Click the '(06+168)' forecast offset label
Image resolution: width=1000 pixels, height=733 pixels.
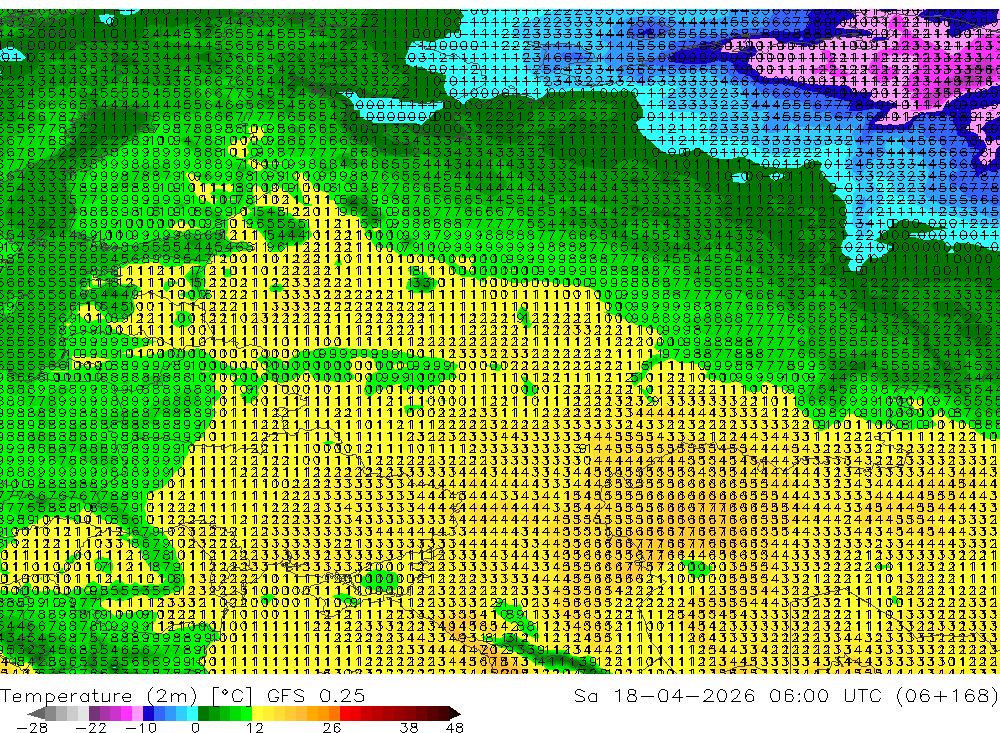[x=947, y=695]
